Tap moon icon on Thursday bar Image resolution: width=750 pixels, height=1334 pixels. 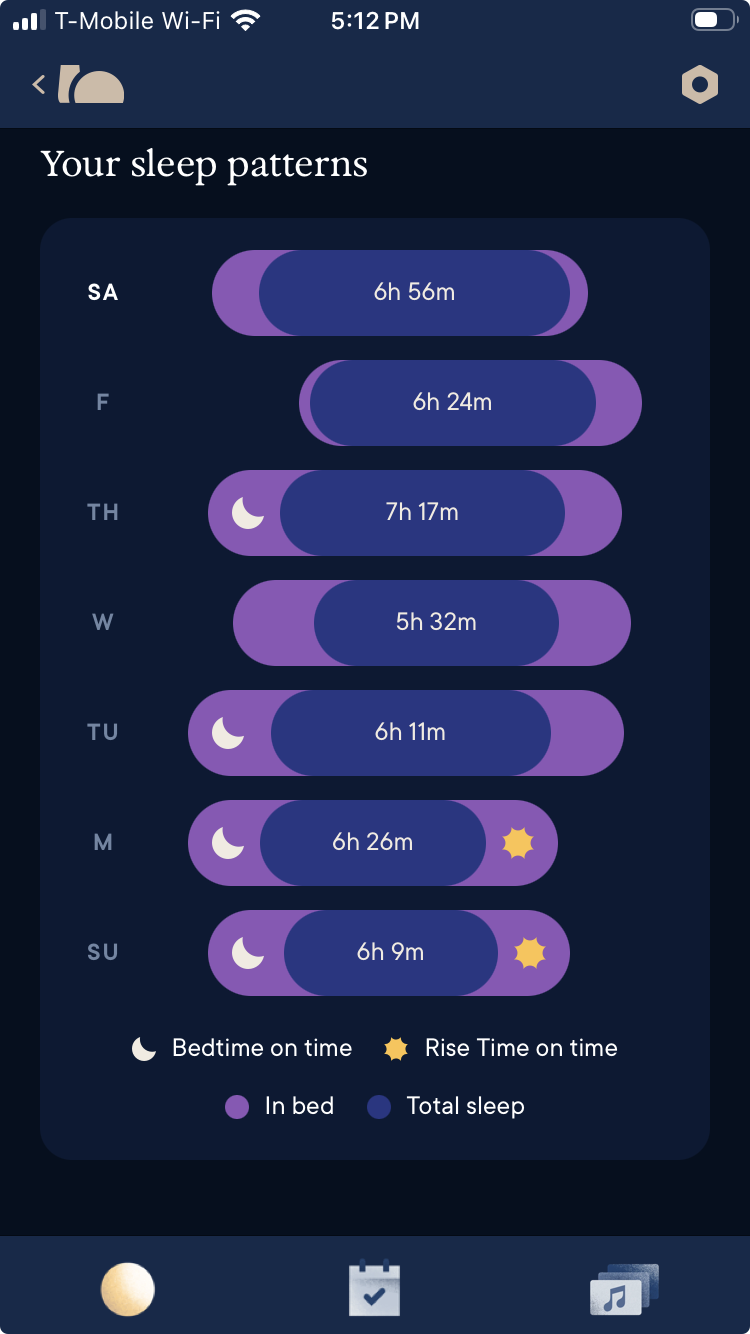(248, 513)
